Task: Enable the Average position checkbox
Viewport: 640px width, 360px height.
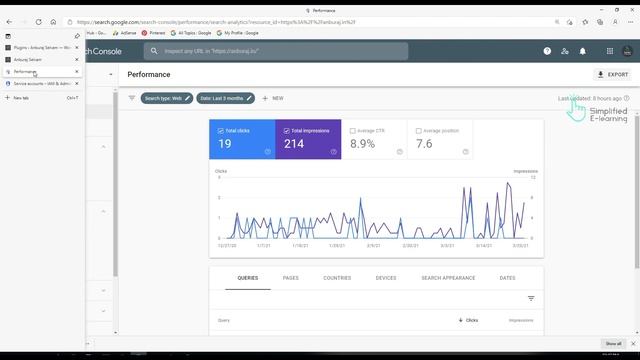Action: [x=418, y=131]
